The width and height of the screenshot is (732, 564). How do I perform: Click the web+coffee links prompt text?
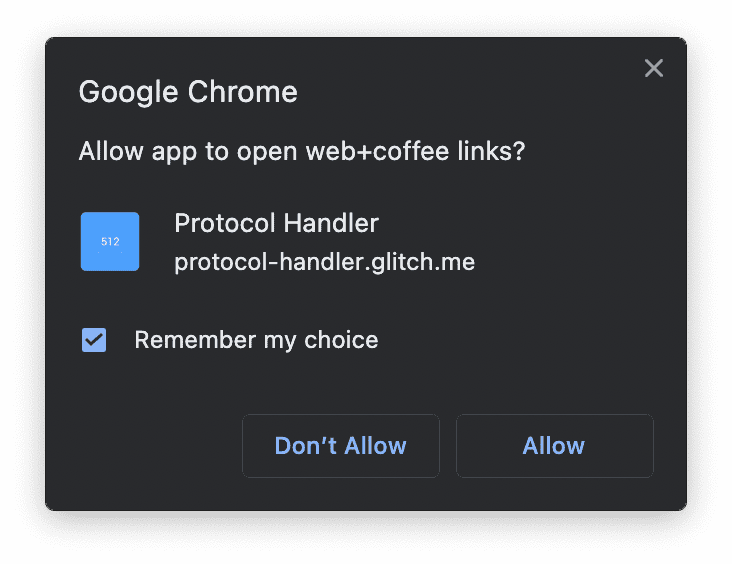pyautogui.click(x=302, y=152)
